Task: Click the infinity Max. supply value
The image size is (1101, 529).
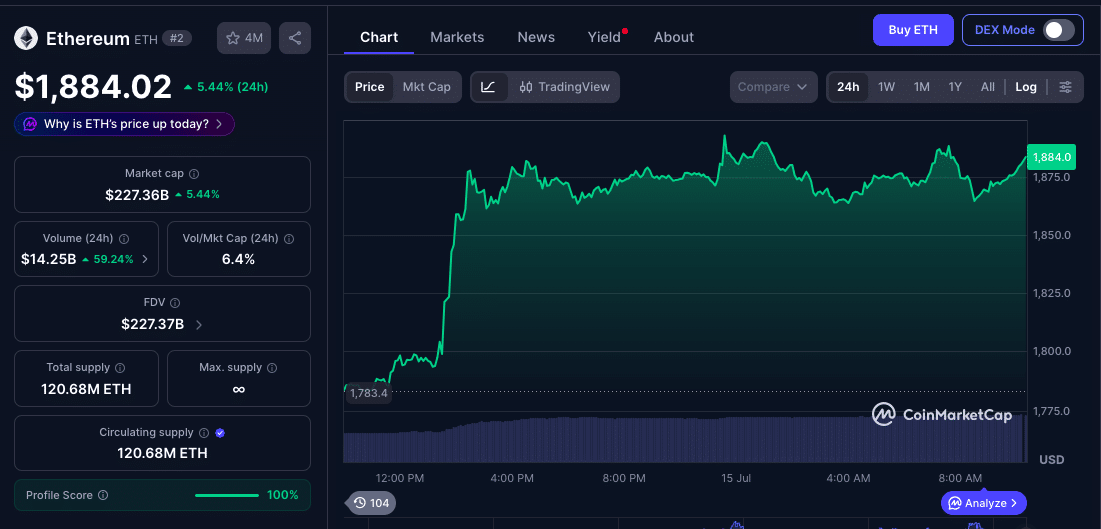Action: point(238,389)
